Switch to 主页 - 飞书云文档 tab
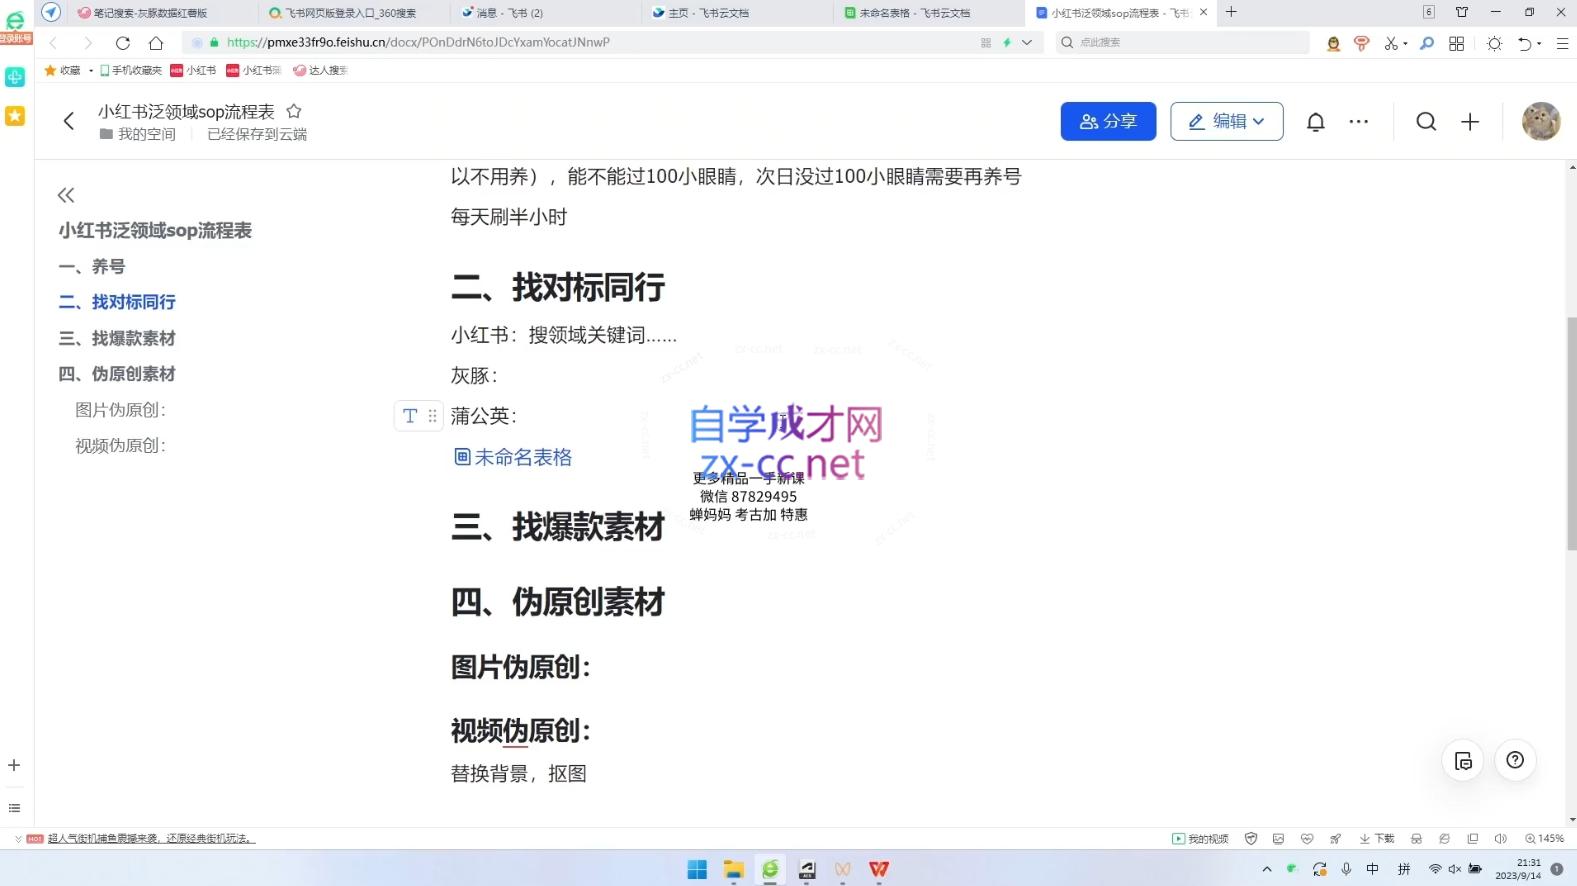The image size is (1577, 886). 708,13
